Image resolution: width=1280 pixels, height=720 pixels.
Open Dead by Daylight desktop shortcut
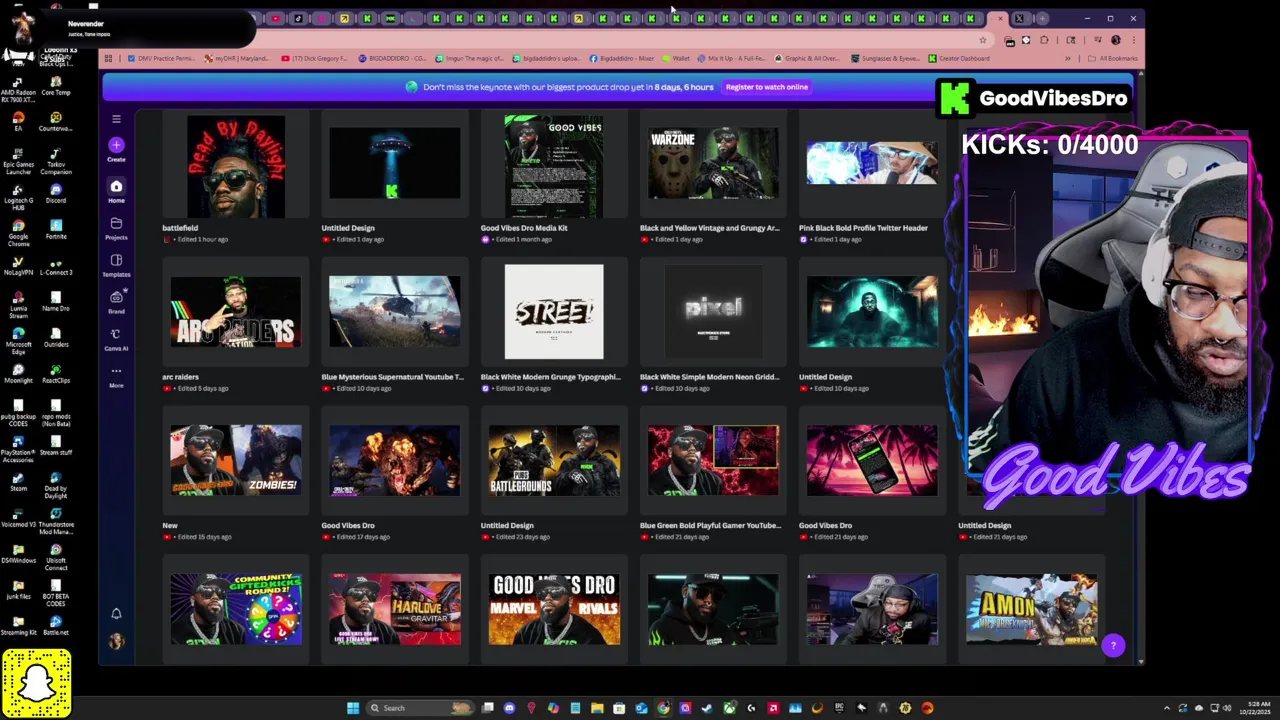point(56,485)
